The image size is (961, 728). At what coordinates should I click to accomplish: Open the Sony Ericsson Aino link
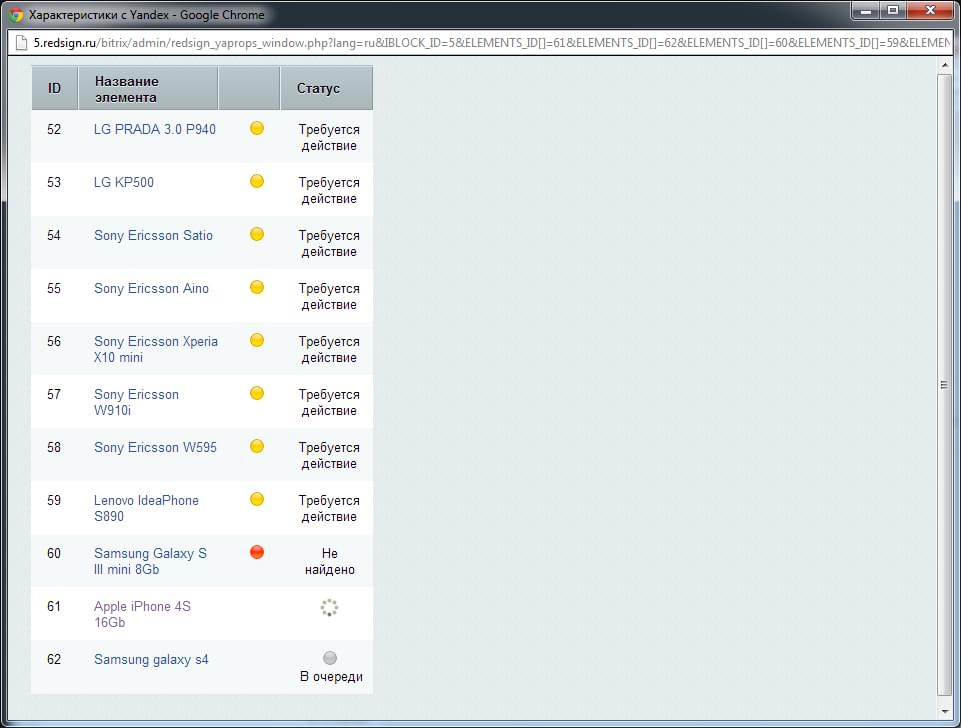click(x=151, y=288)
